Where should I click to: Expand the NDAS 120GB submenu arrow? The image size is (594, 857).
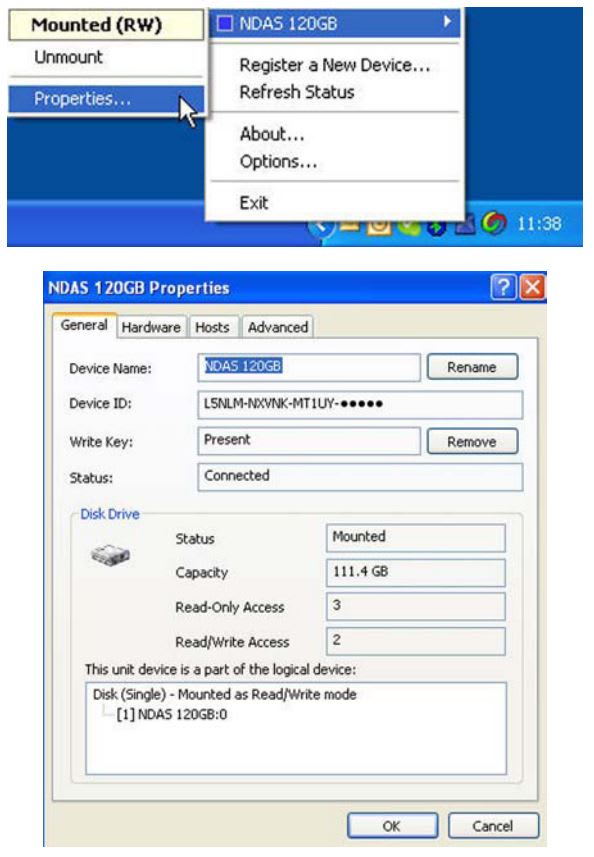click(447, 22)
